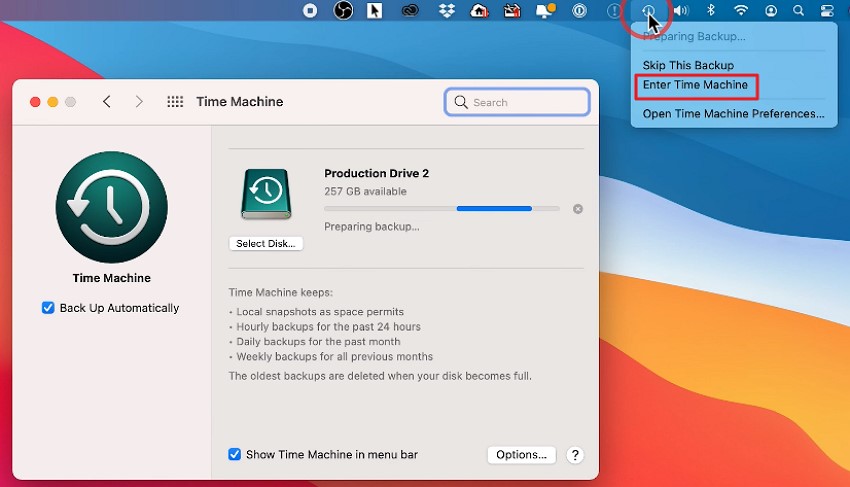Toggle Back Up Automatically checkbox
850x487 pixels.
(48, 308)
